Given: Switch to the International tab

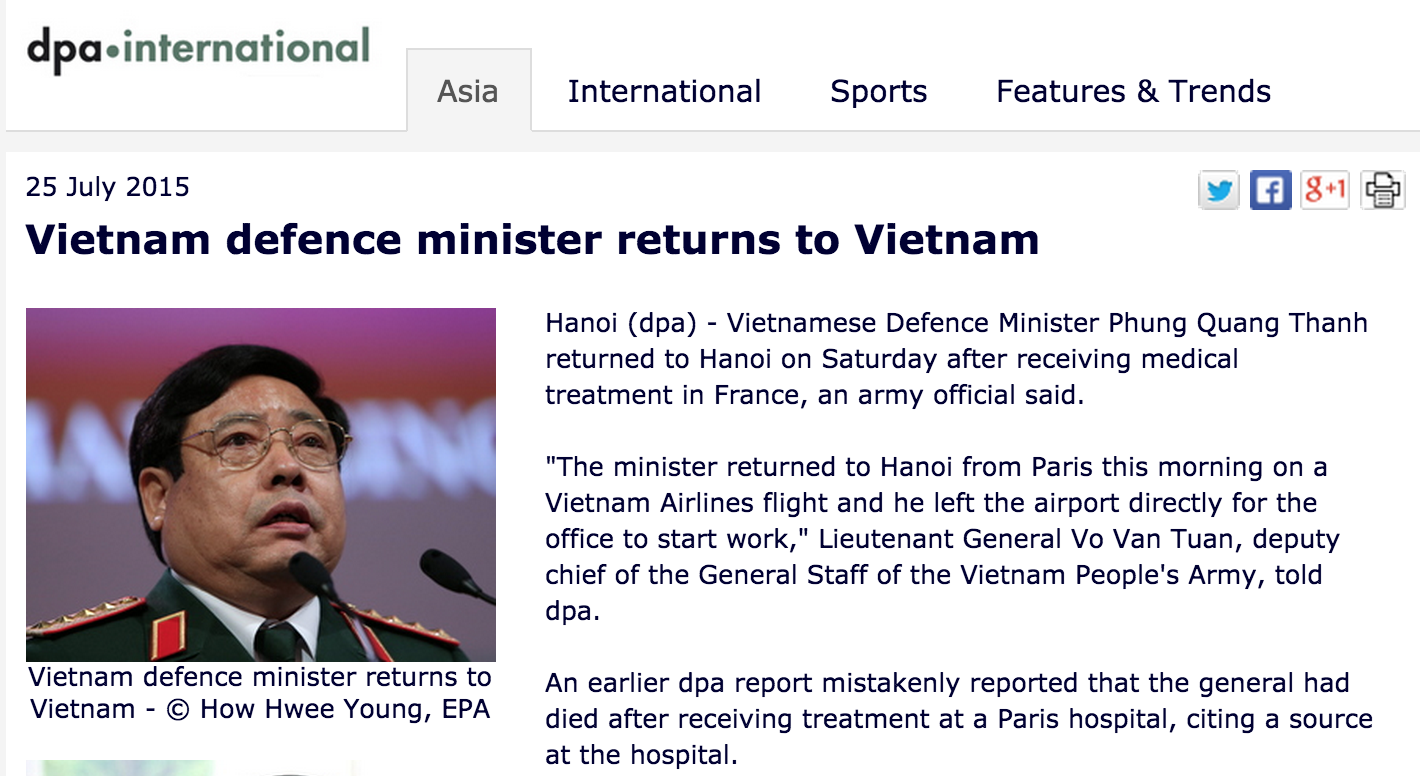Looking at the screenshot, I should click(664, 91).
